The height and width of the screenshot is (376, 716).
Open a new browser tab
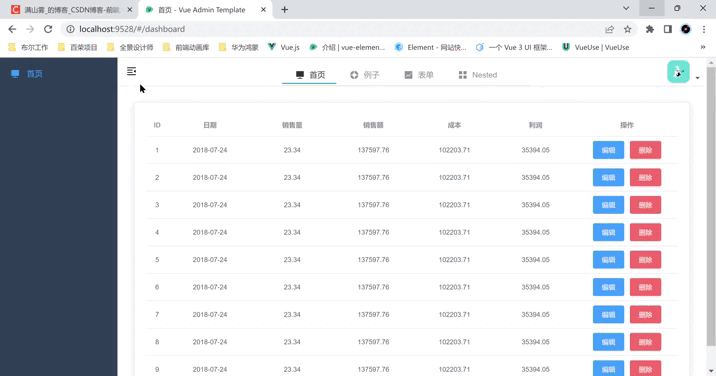tap(284, 10)
